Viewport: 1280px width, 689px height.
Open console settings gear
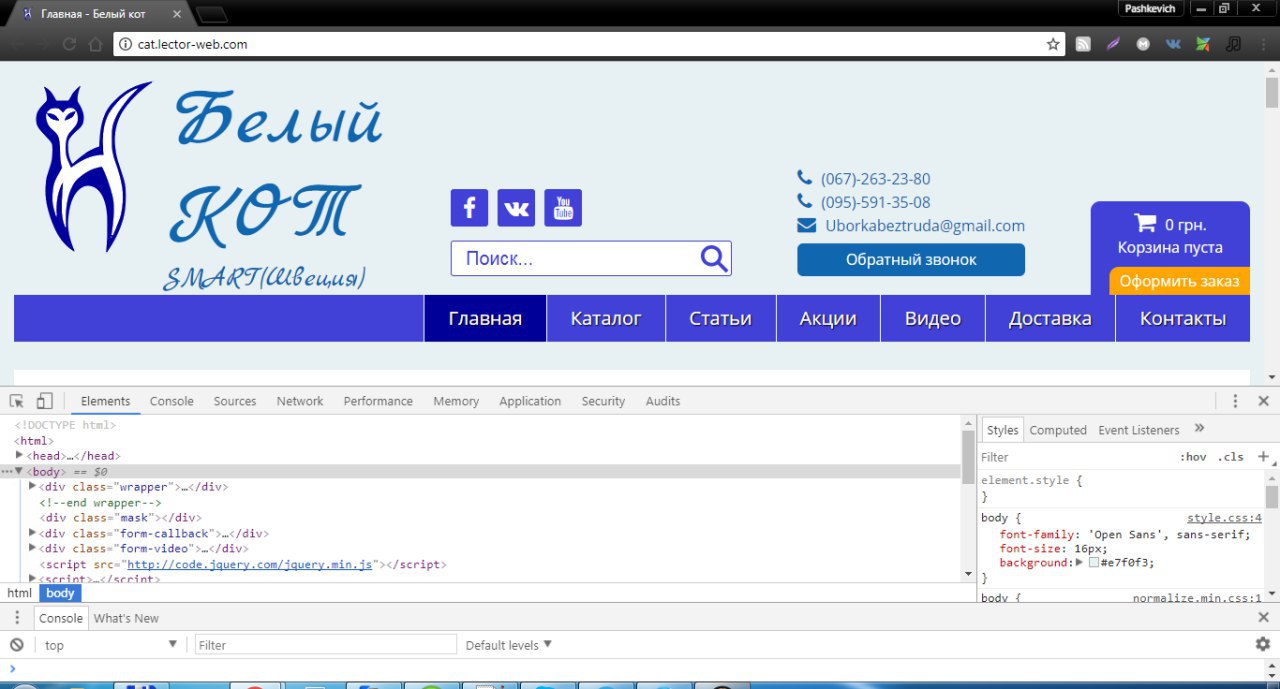tap(1263, 645)
